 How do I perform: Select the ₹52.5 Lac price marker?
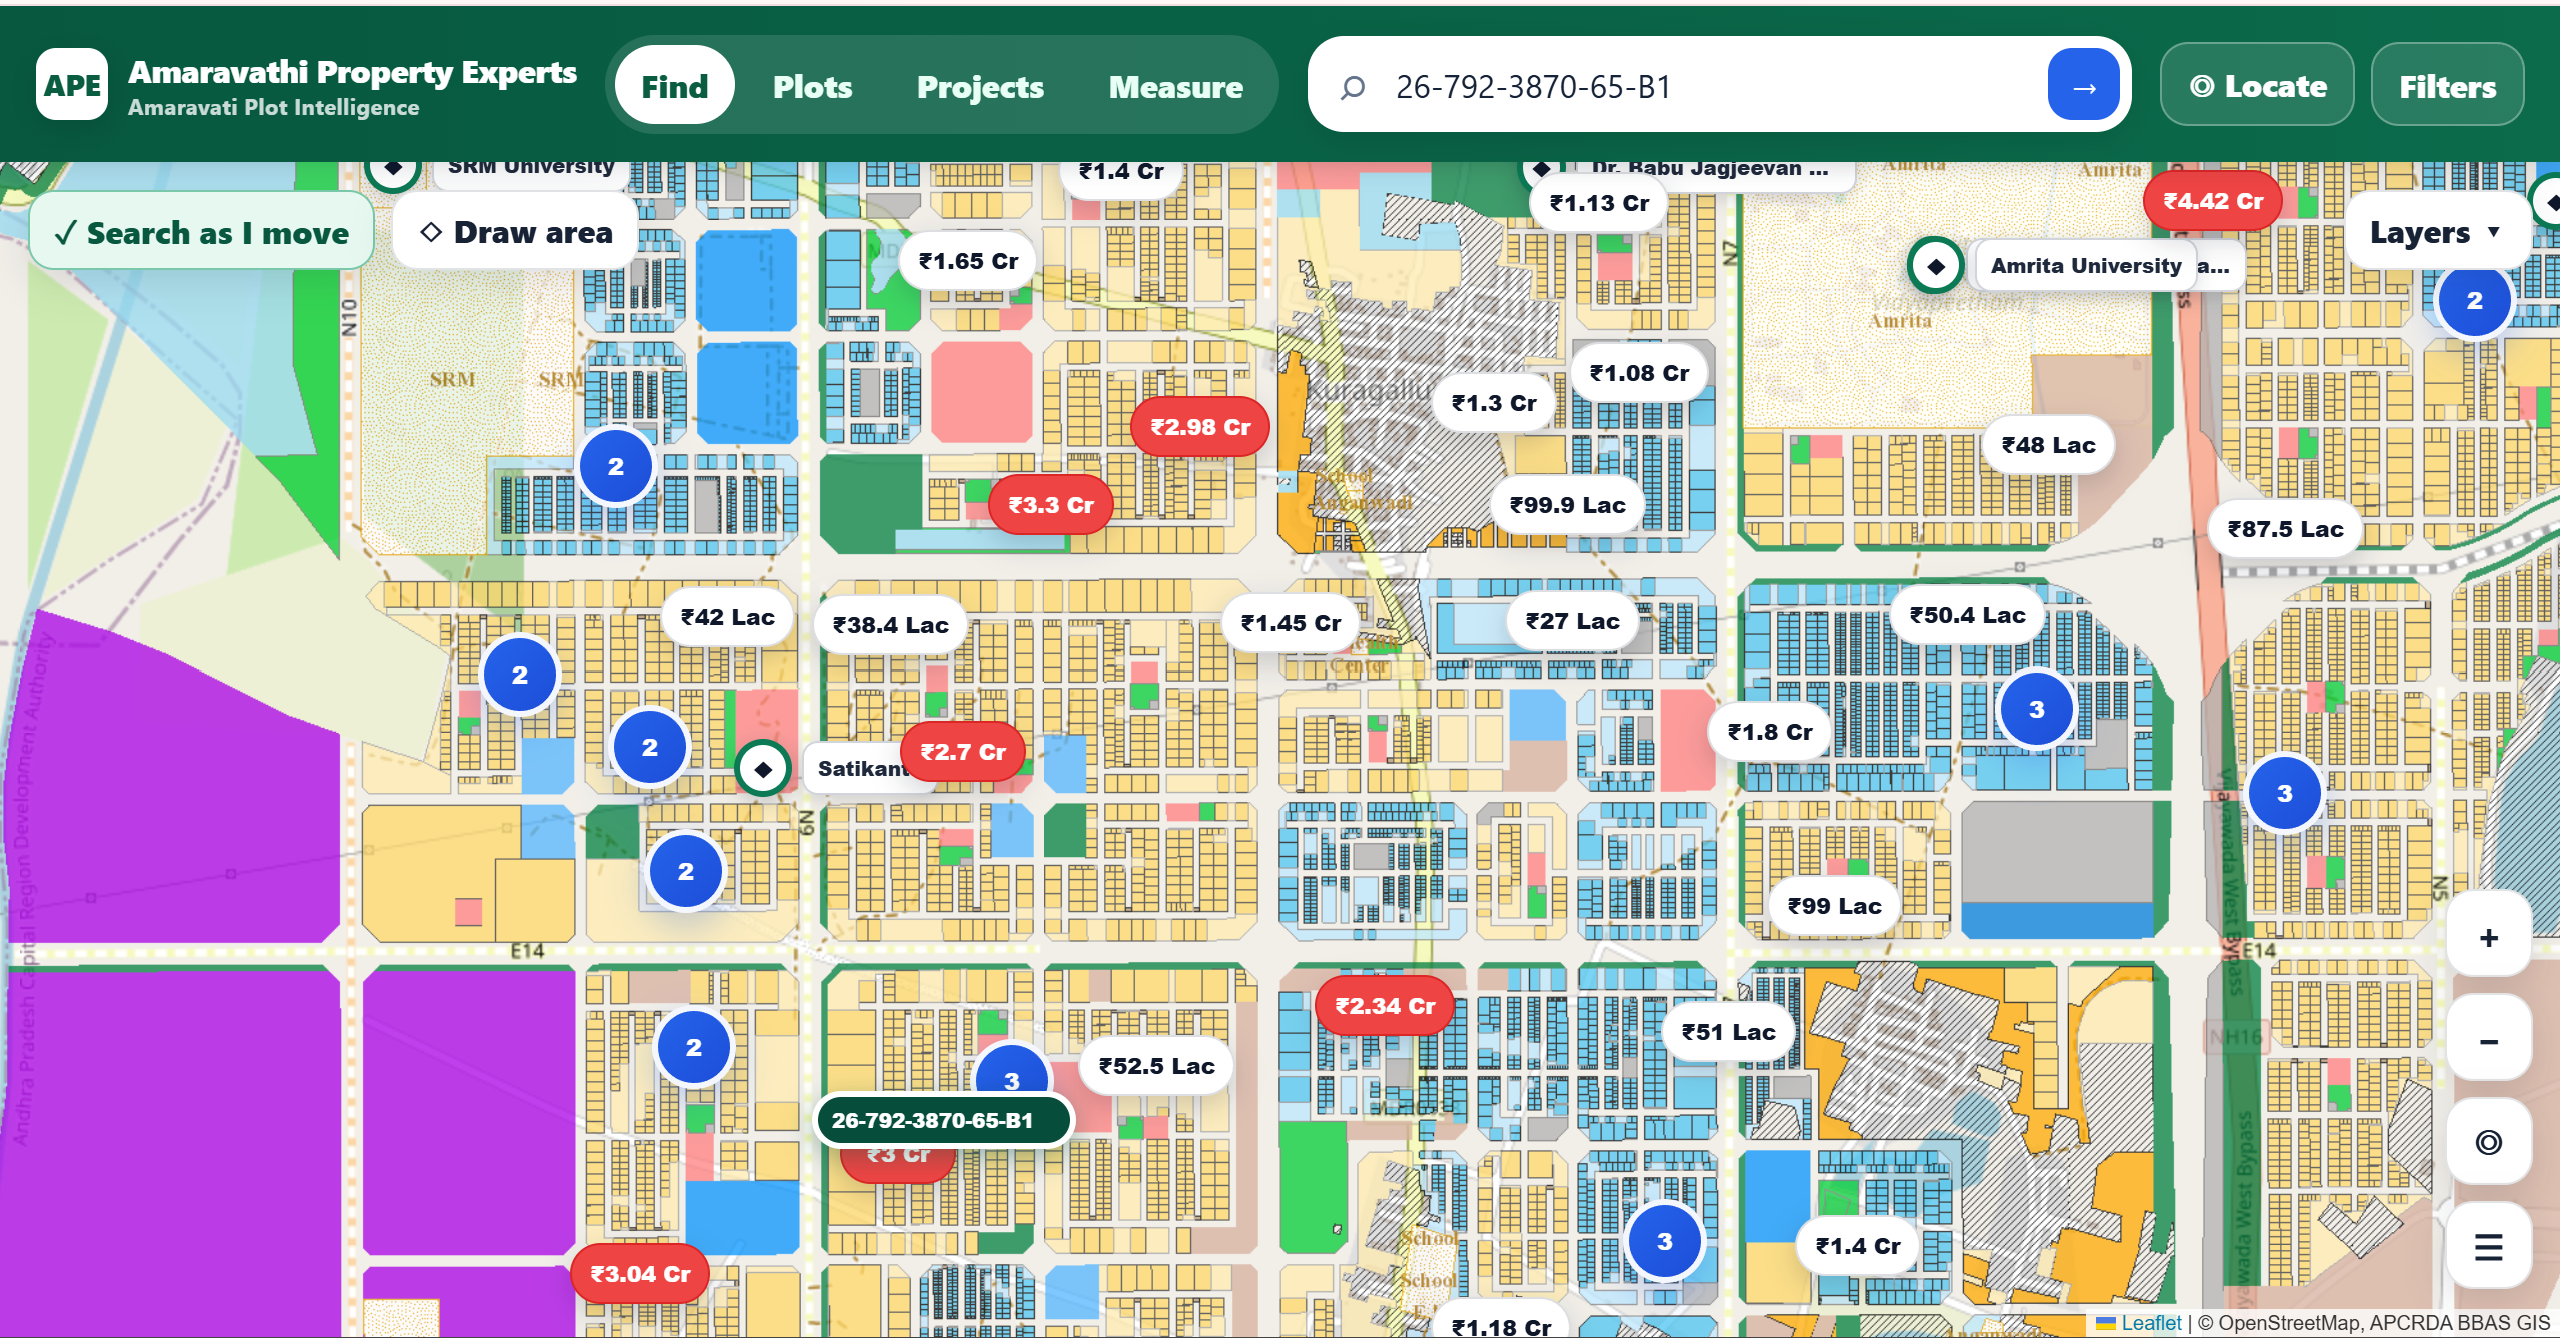pyautogui.click(x=1156, y=1066)
